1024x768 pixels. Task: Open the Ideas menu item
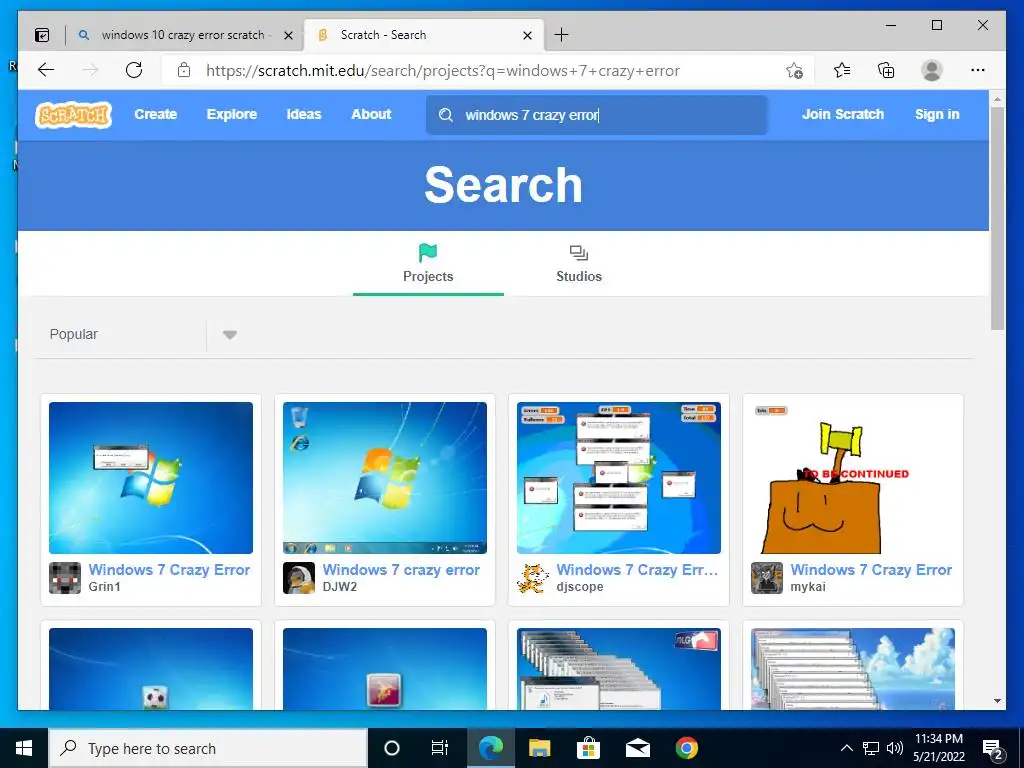click(x=304, y=114)
